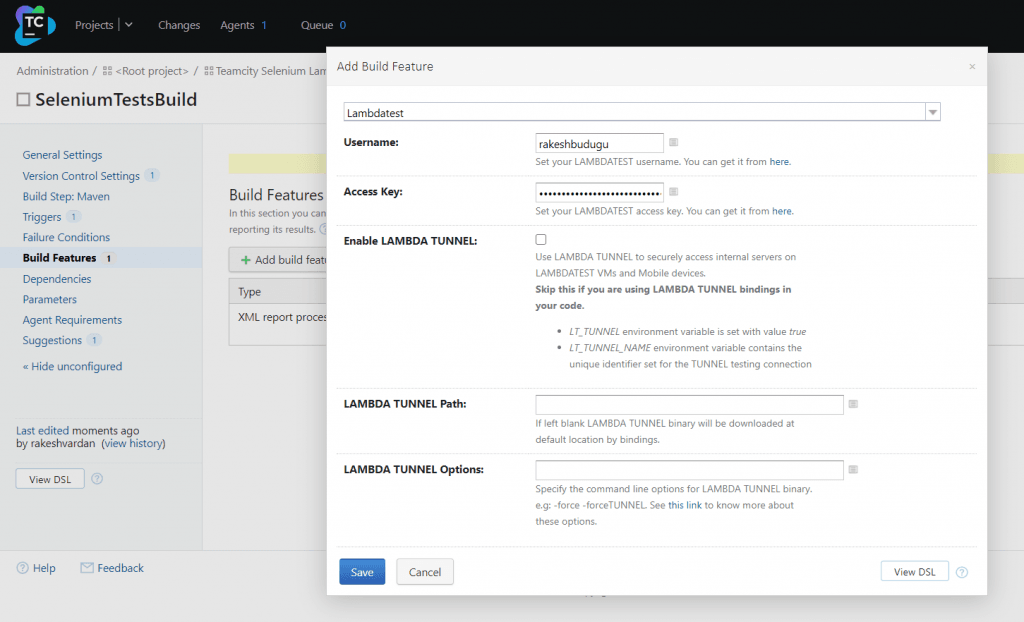Viewport: 1024px width, 622px height.
Task: Open Feedback via the envelope icon
Action: 87,568
